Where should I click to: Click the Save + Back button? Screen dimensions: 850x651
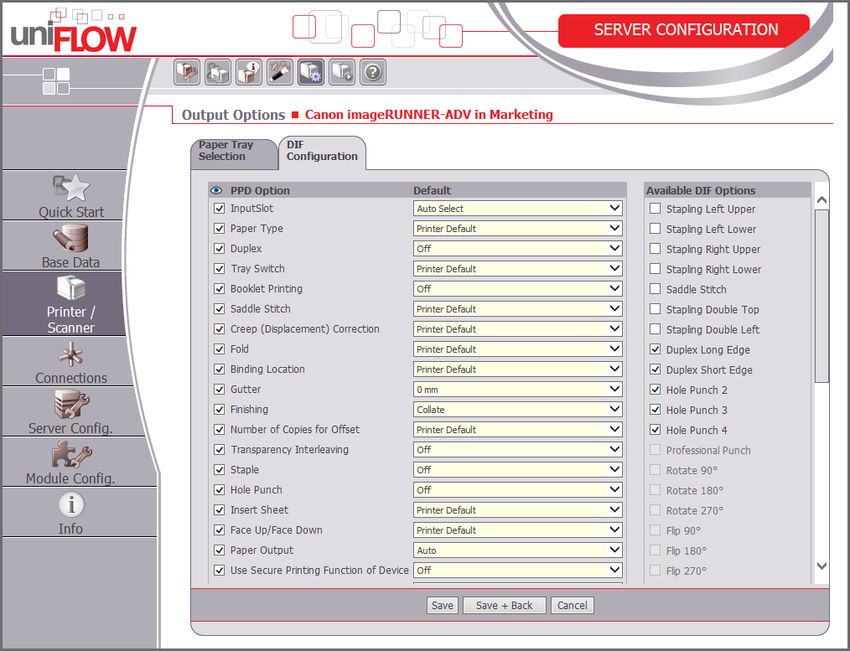click(x=504, y=605)
